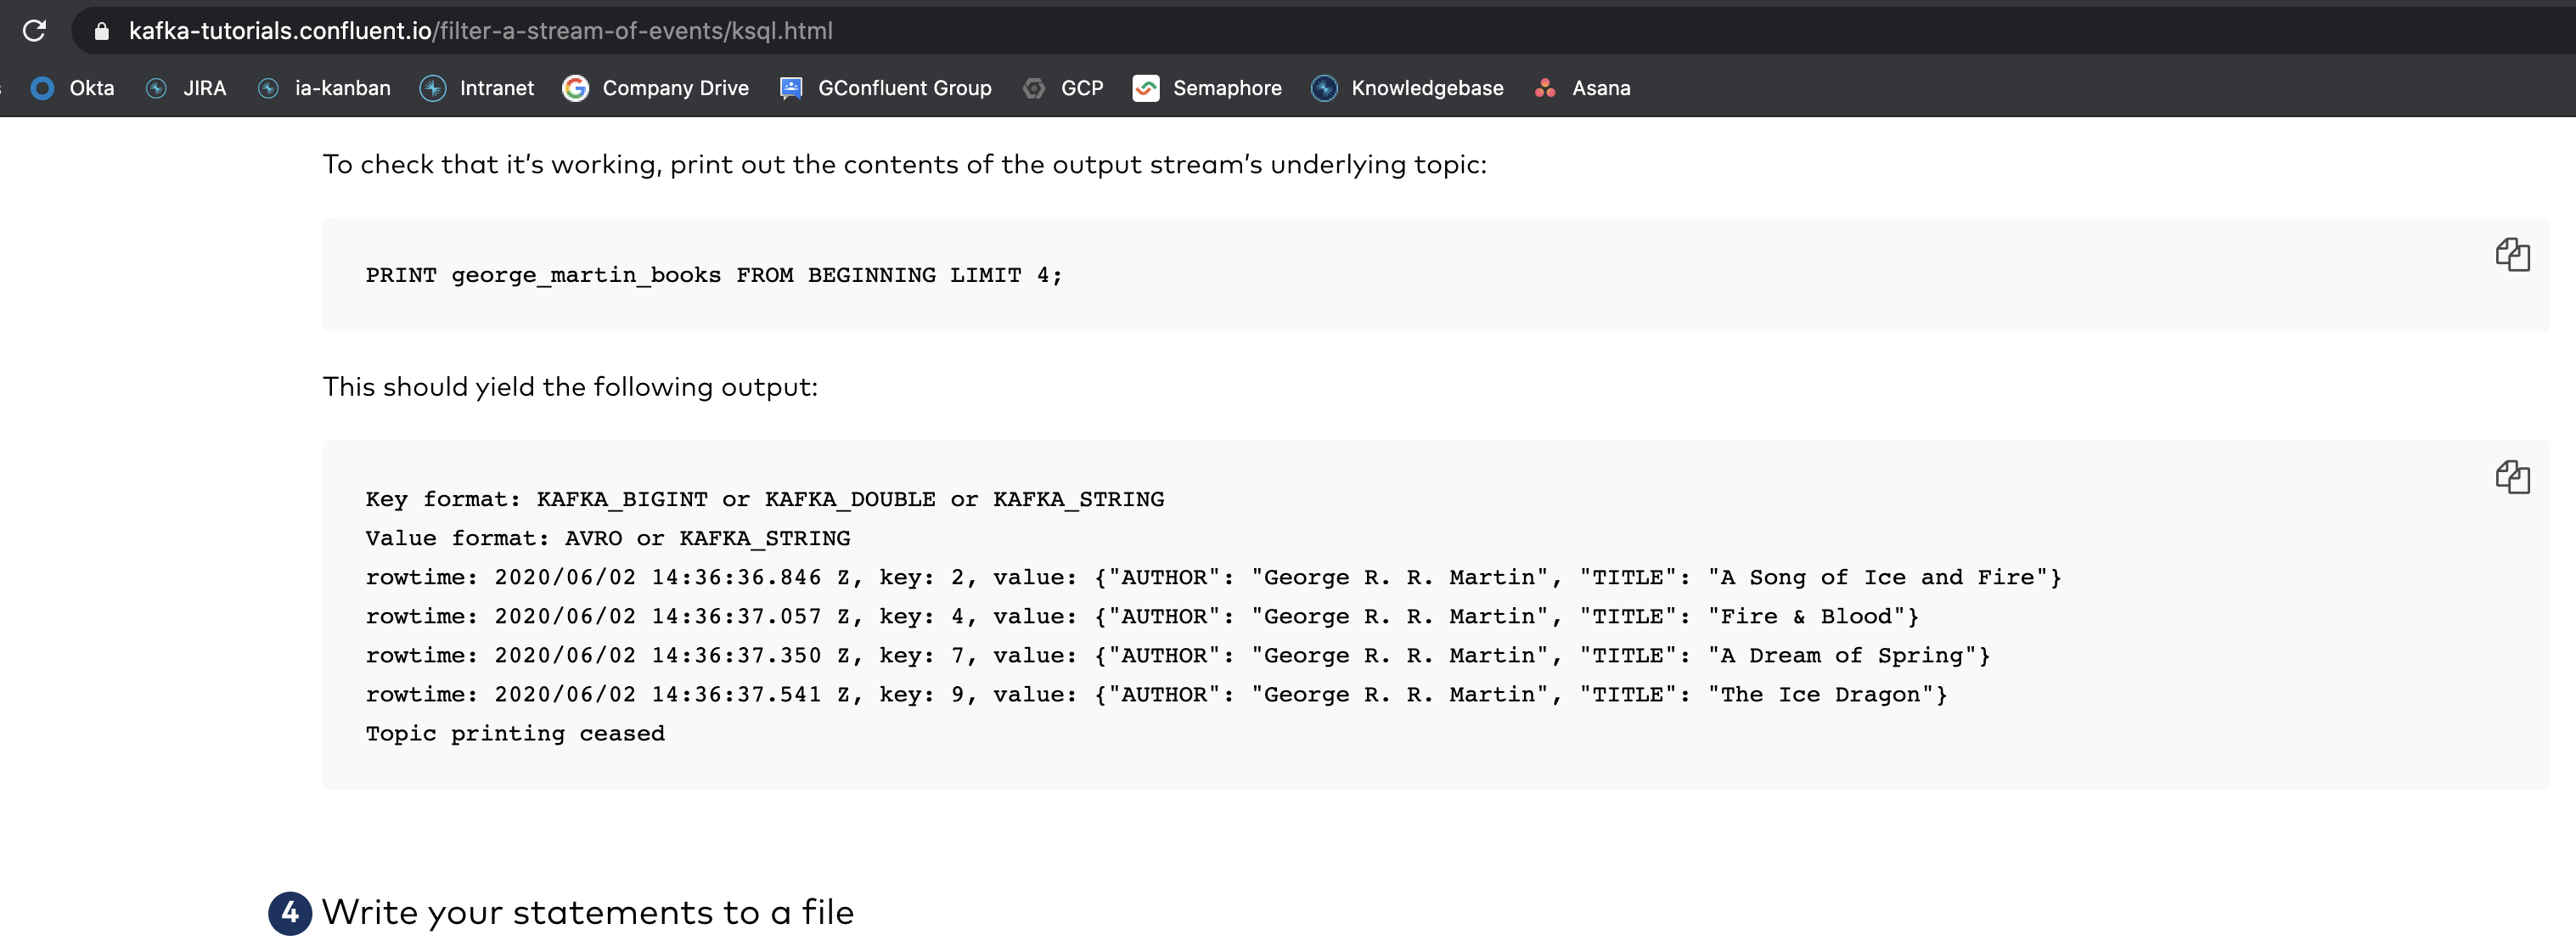This screenshot has width=2576, height=946.
Task: Select text PRINT george_martin_books in the code block
Action: [x=542, y=275]
